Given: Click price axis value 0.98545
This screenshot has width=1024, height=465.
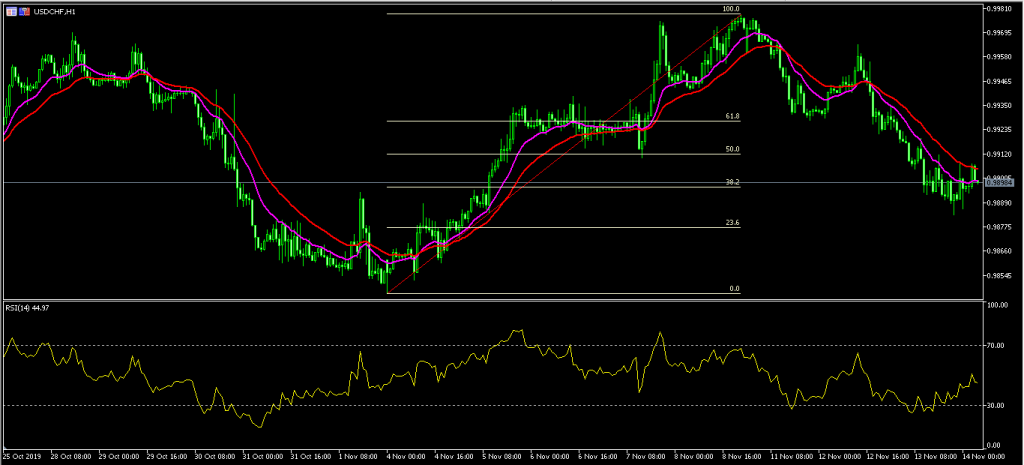Looking at the screenshot, I should coord(999,276).
